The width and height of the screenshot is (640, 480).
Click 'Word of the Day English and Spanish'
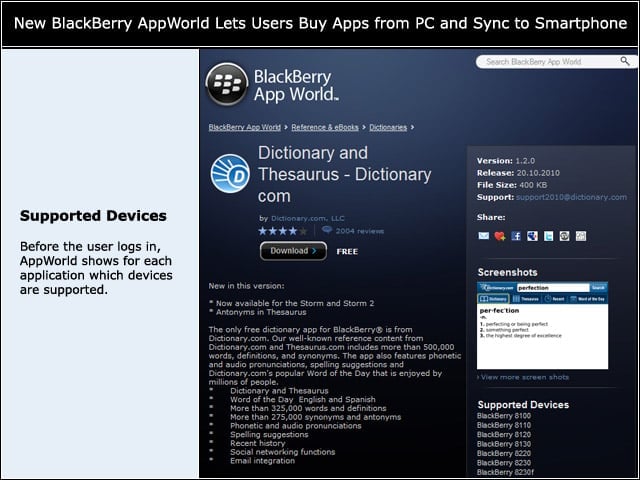(x=303, y=400)
